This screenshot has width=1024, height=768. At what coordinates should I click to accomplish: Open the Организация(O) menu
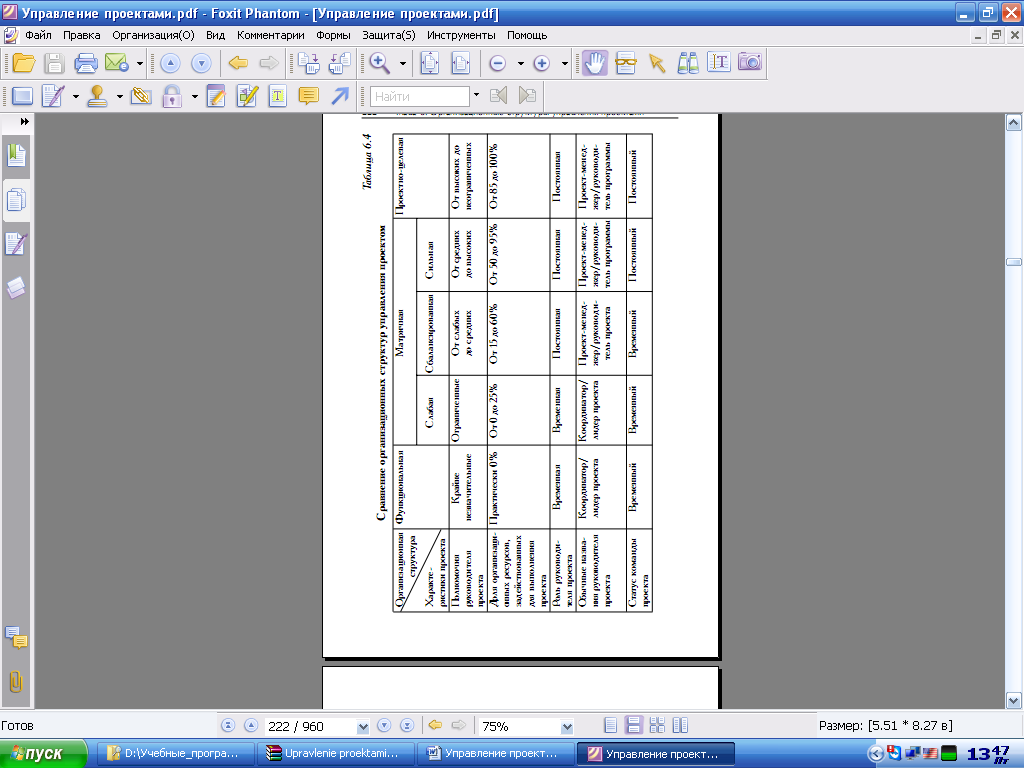[153, 35]
